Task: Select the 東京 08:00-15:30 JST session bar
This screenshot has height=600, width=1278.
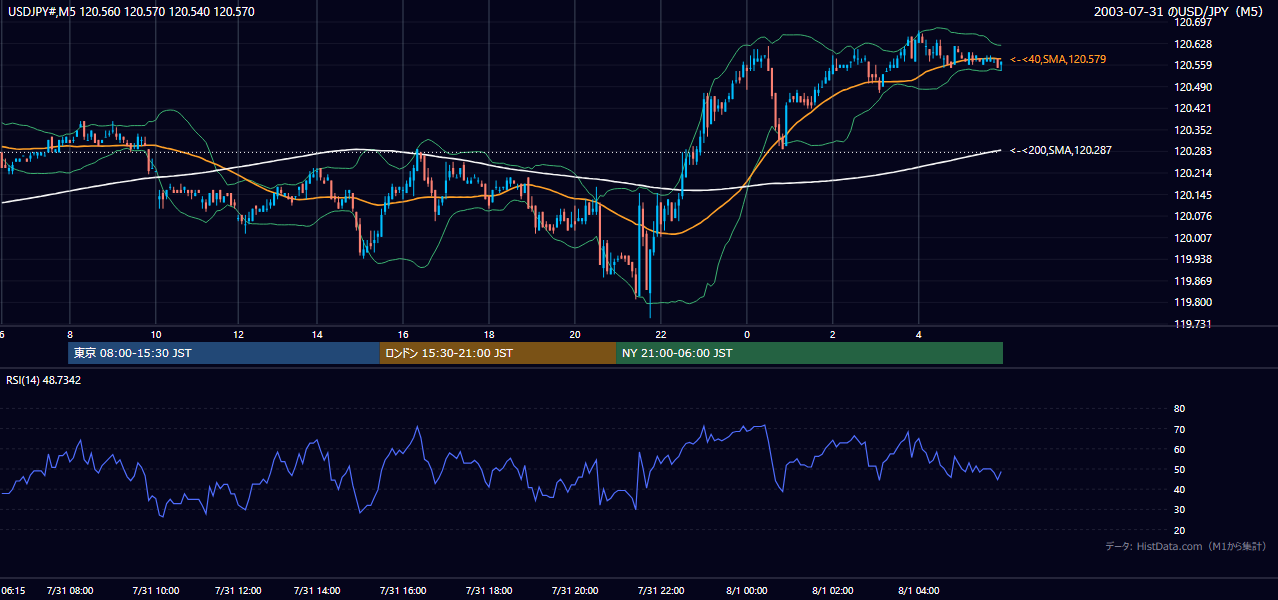Action: pyautogui.click(x=224, y=353)
